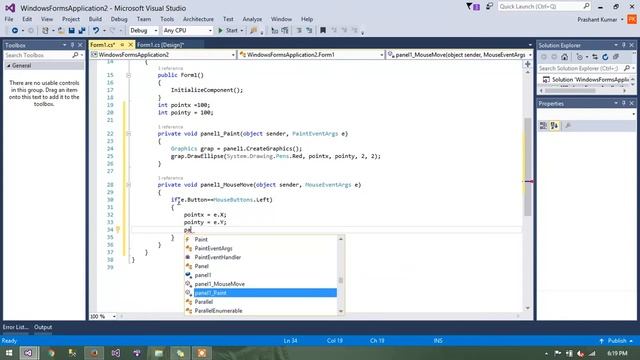The image size is (640, 360).
Task: Click the Solution Explorer horizontal scrollbar
Action: (x=570, y=91)
